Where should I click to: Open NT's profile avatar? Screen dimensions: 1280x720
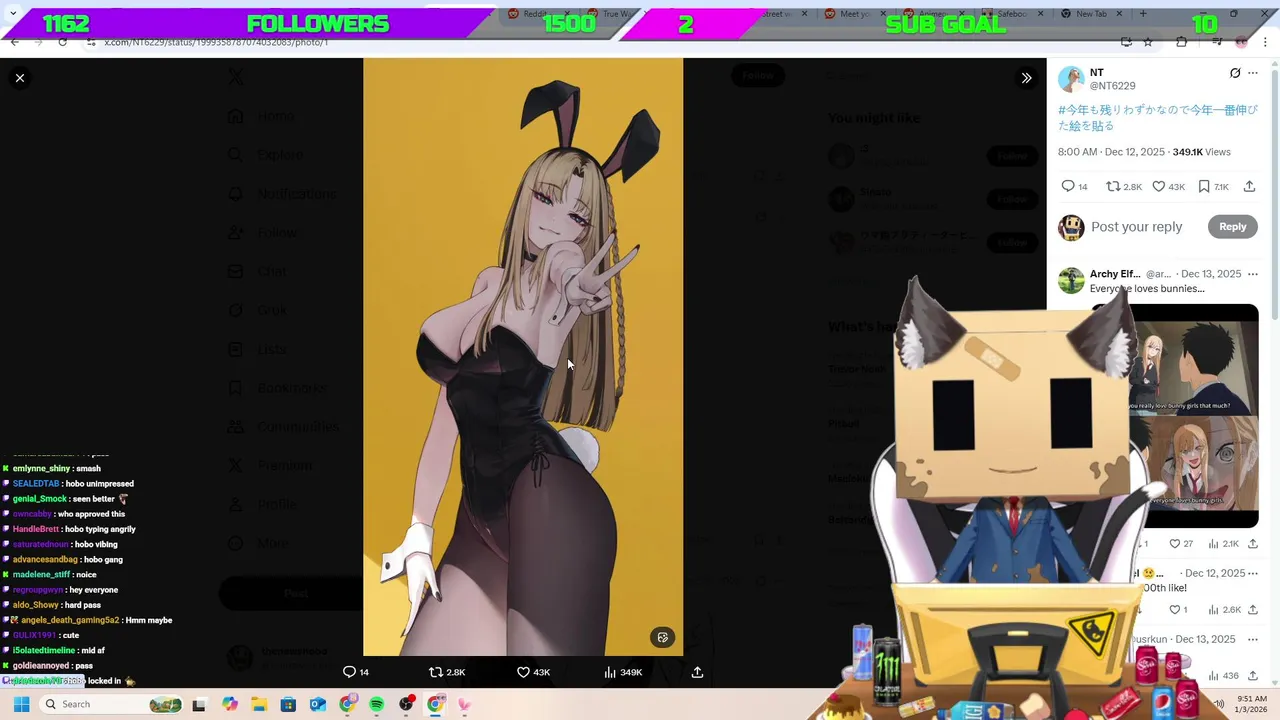(x=1071, y=79)
